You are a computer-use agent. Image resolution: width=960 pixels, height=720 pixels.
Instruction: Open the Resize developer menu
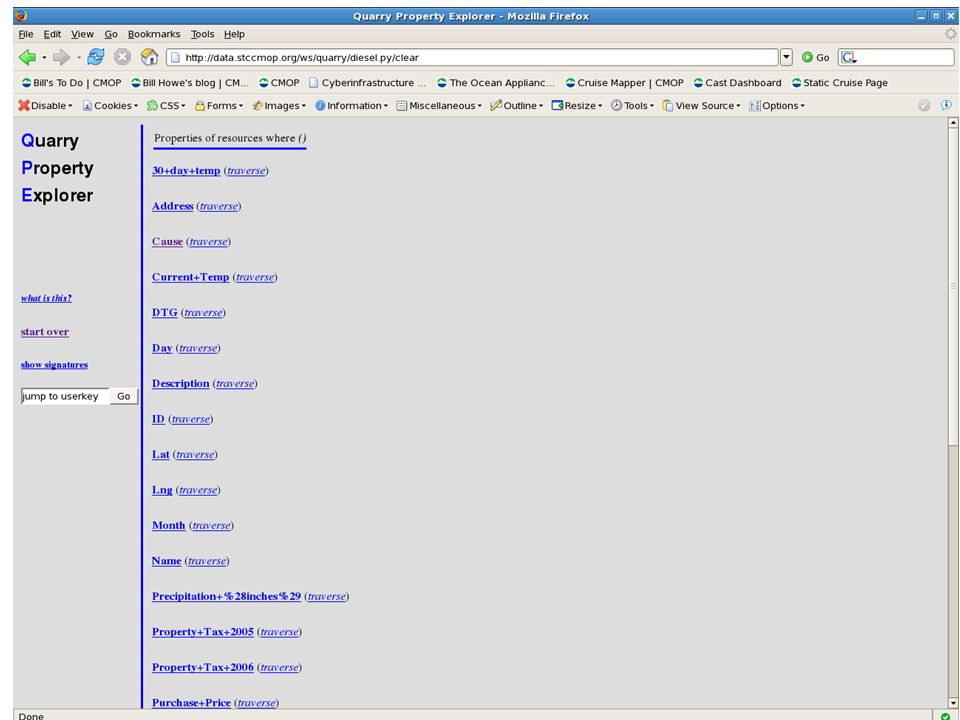tap(577, 105)
